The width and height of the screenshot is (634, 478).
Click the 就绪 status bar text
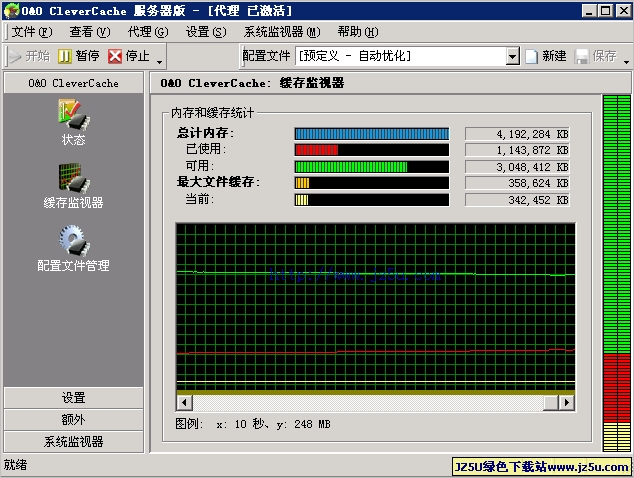(15, 465)
